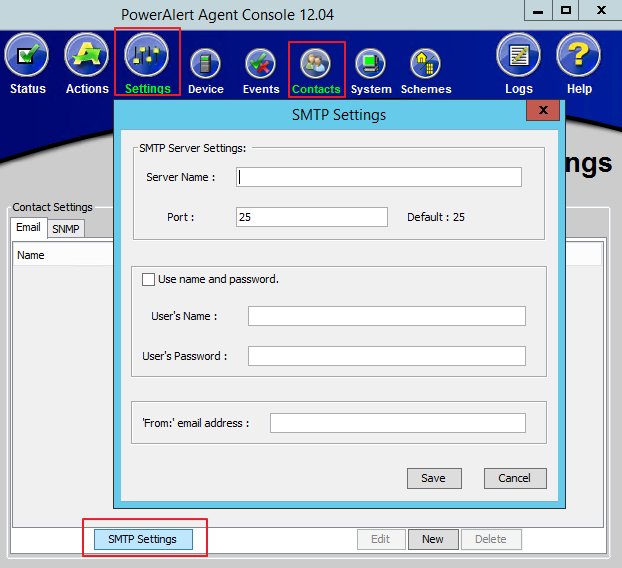
Task: Open the Device section icon
Action: click(x=205, y=63)
